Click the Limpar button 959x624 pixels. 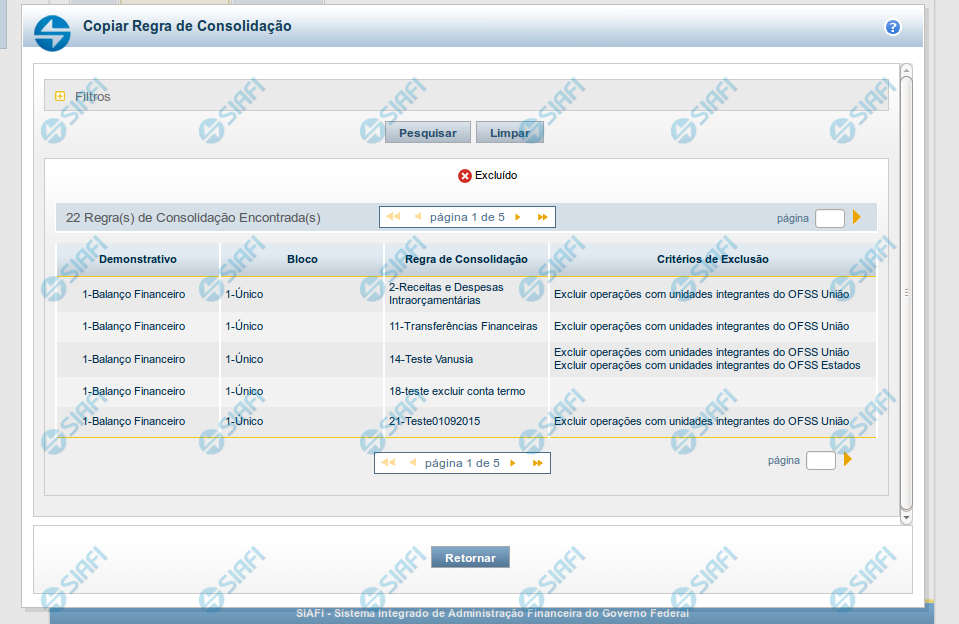click(509, 133)
